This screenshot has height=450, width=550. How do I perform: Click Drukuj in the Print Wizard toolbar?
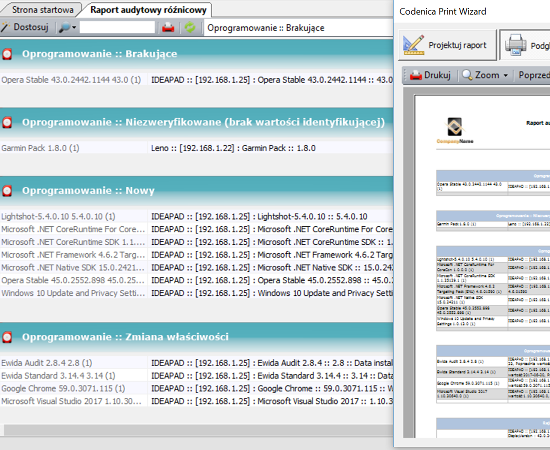pos(430,75)
